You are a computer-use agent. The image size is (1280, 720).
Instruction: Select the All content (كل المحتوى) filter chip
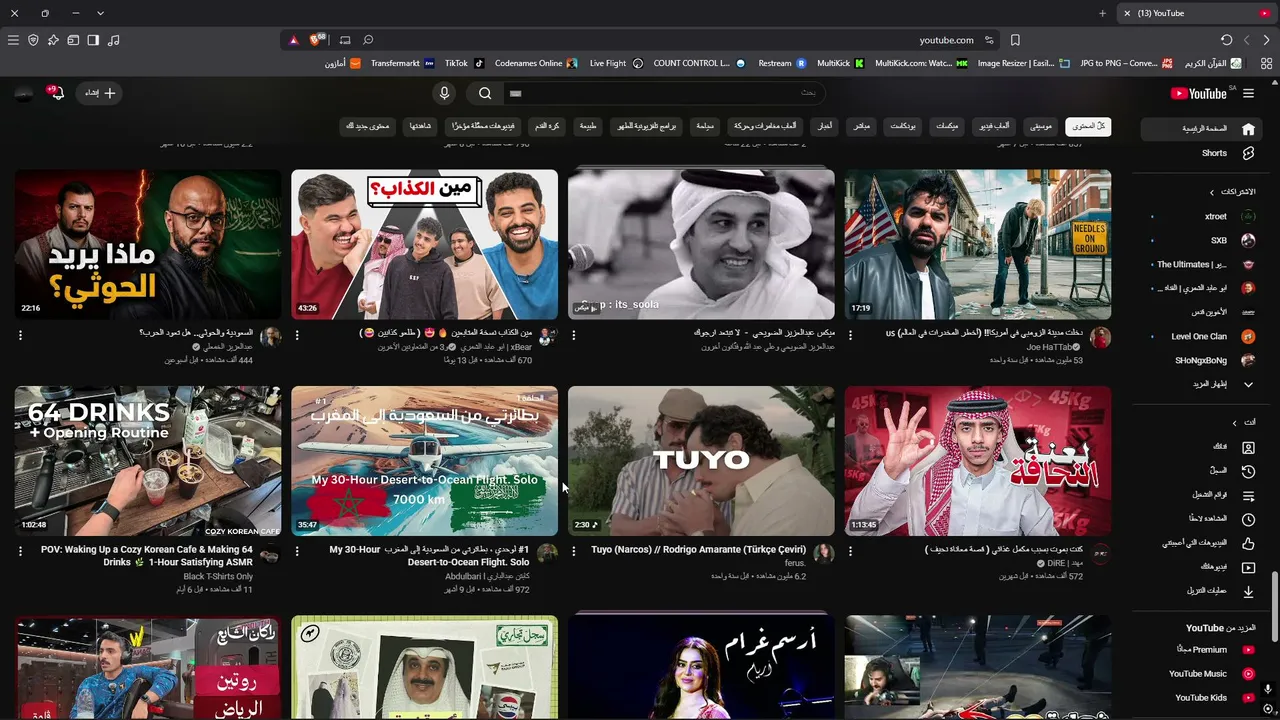1088,127
